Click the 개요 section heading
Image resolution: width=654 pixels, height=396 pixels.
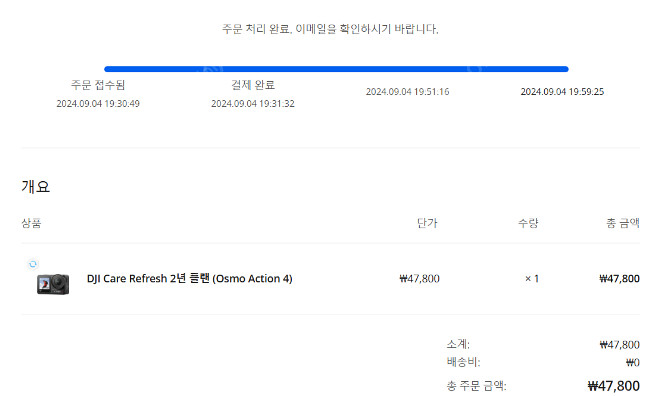[x=35, y=187]
